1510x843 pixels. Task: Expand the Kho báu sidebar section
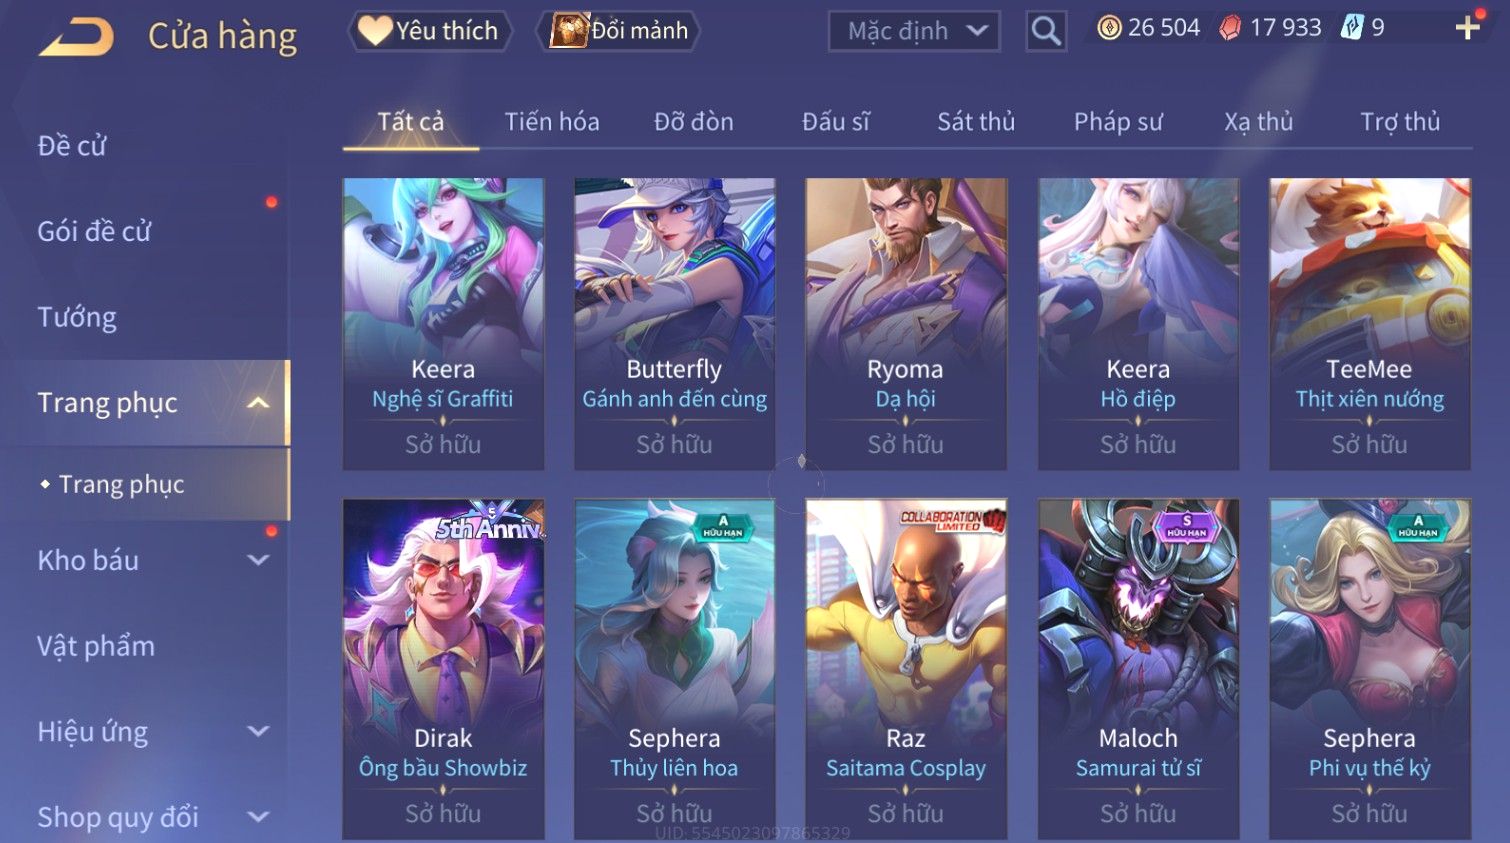(x=258, y=560)
